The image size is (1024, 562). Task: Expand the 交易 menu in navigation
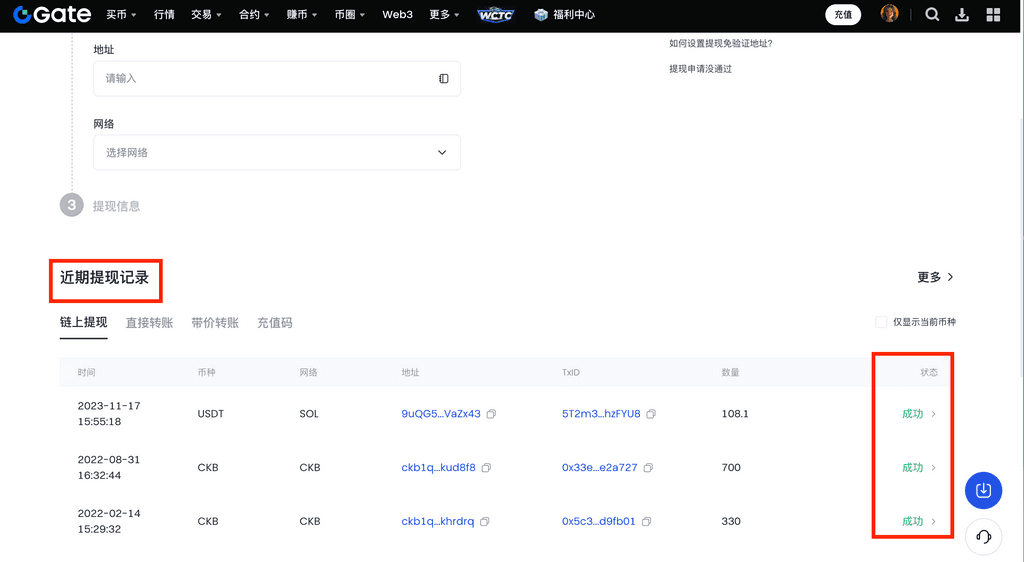[x=206, y=15]
